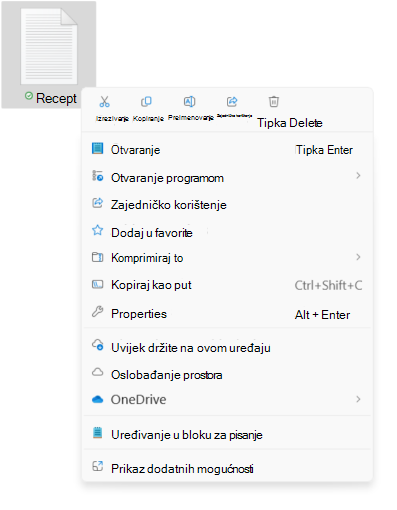Click the notepad icon beside Otvaranje
Image resolution: width=397 pixels, height=510 pixels.
pyautogui.click(x=97, y=148)
